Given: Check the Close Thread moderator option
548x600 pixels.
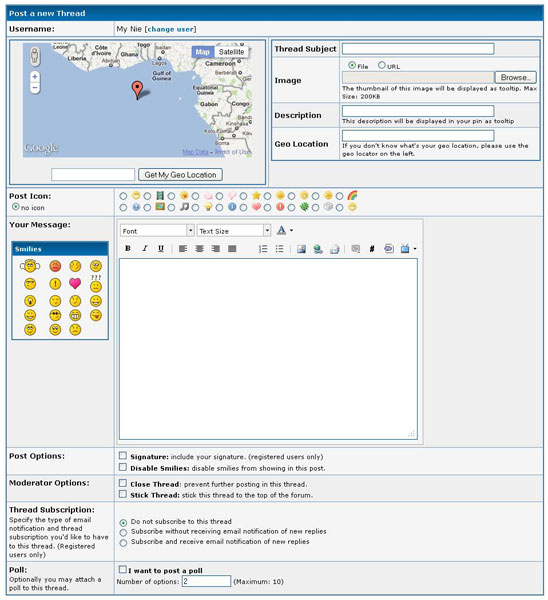Looking at the screenshot, I should coord(122,483).
